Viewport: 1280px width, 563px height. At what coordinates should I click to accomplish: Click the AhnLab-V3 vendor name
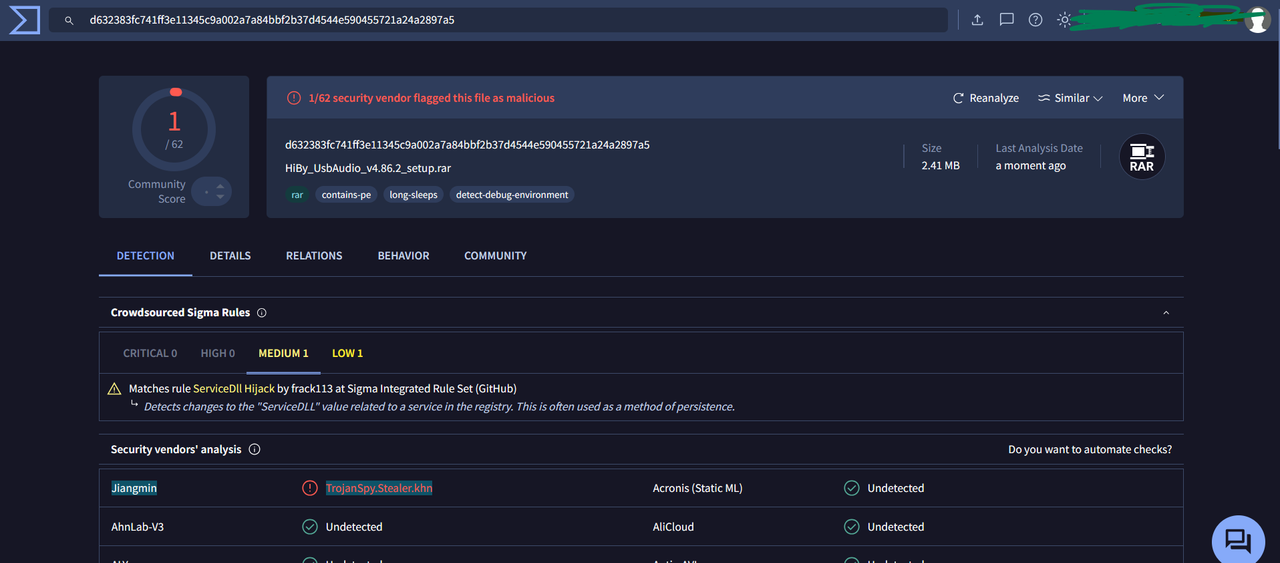pyautogui.click(x=138, y=527)
